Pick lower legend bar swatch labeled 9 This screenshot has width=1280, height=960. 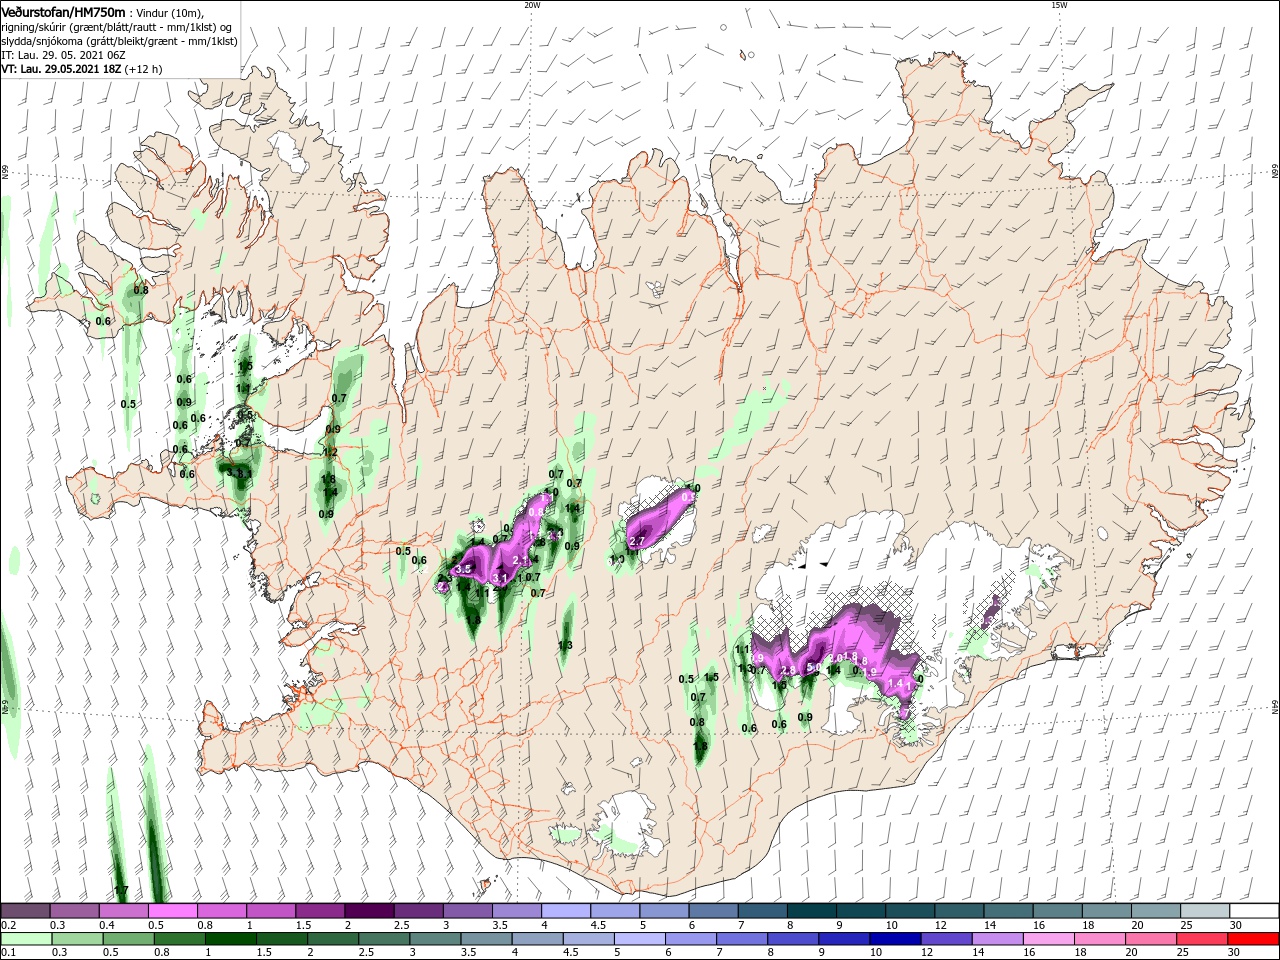point(845,939)
